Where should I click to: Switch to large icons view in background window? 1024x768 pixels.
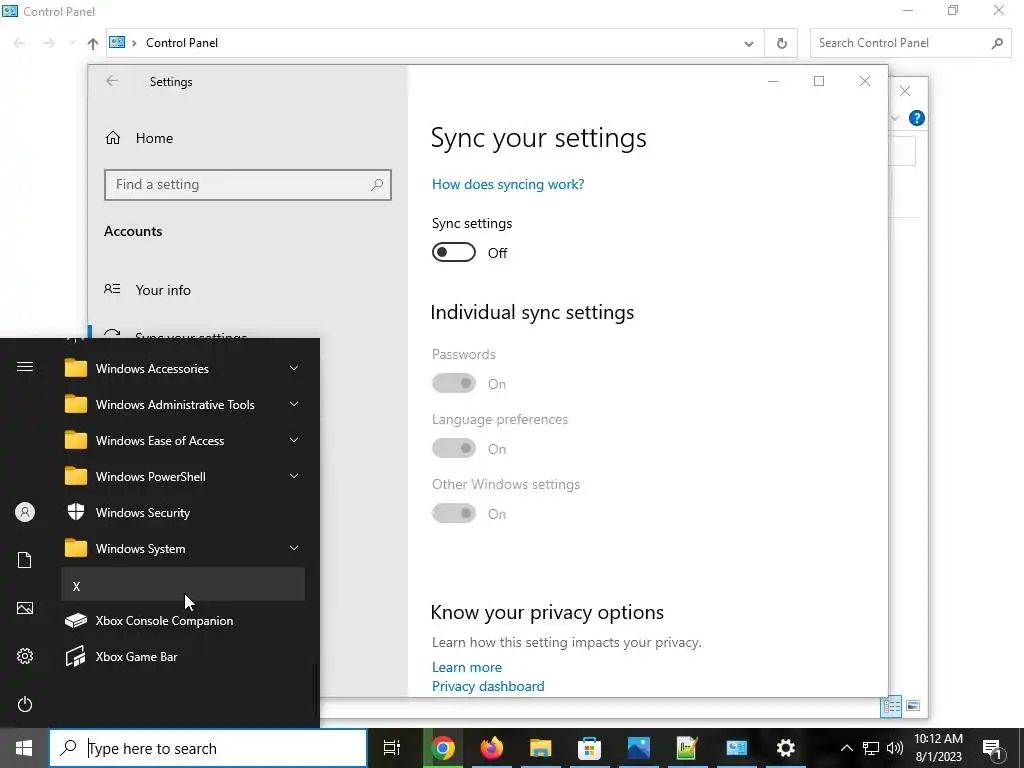913,706
